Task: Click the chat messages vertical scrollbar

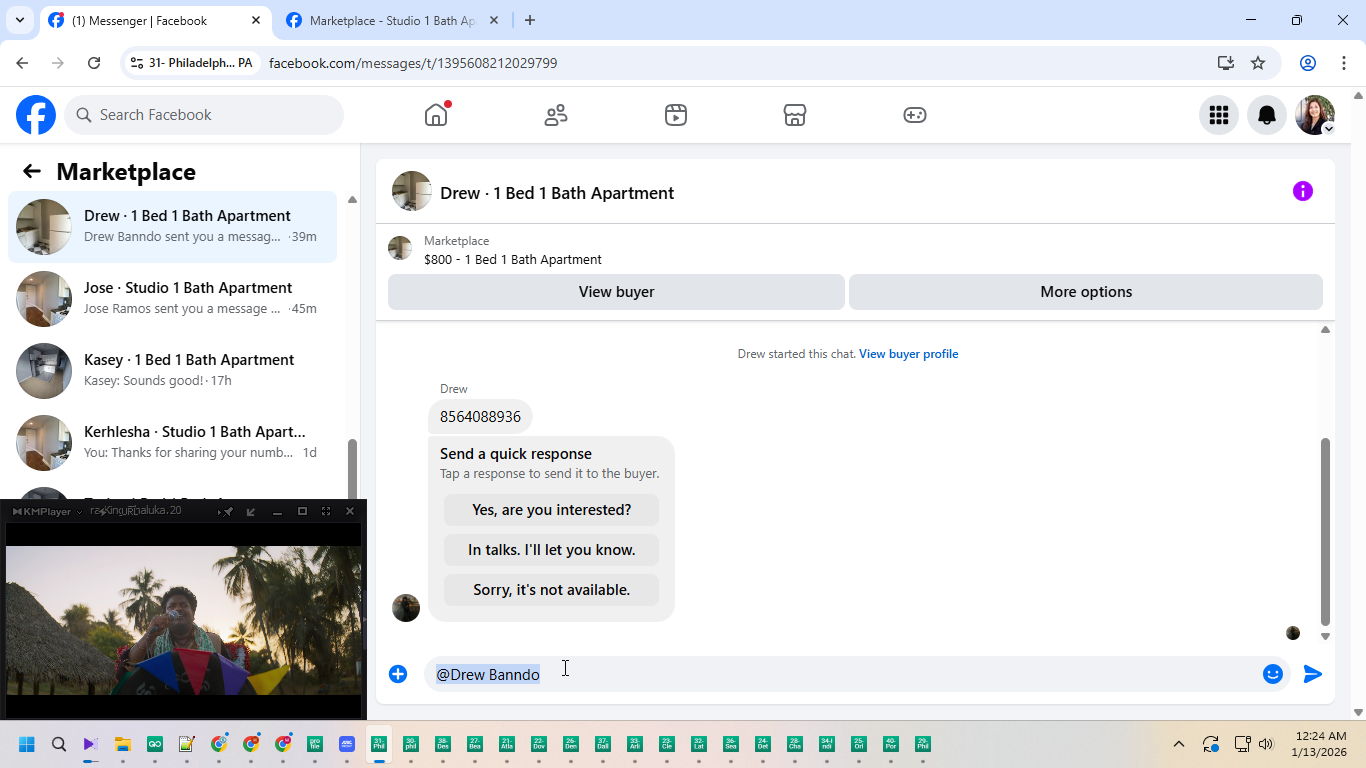Action: pyautogui.click(x=1325, y=531)
